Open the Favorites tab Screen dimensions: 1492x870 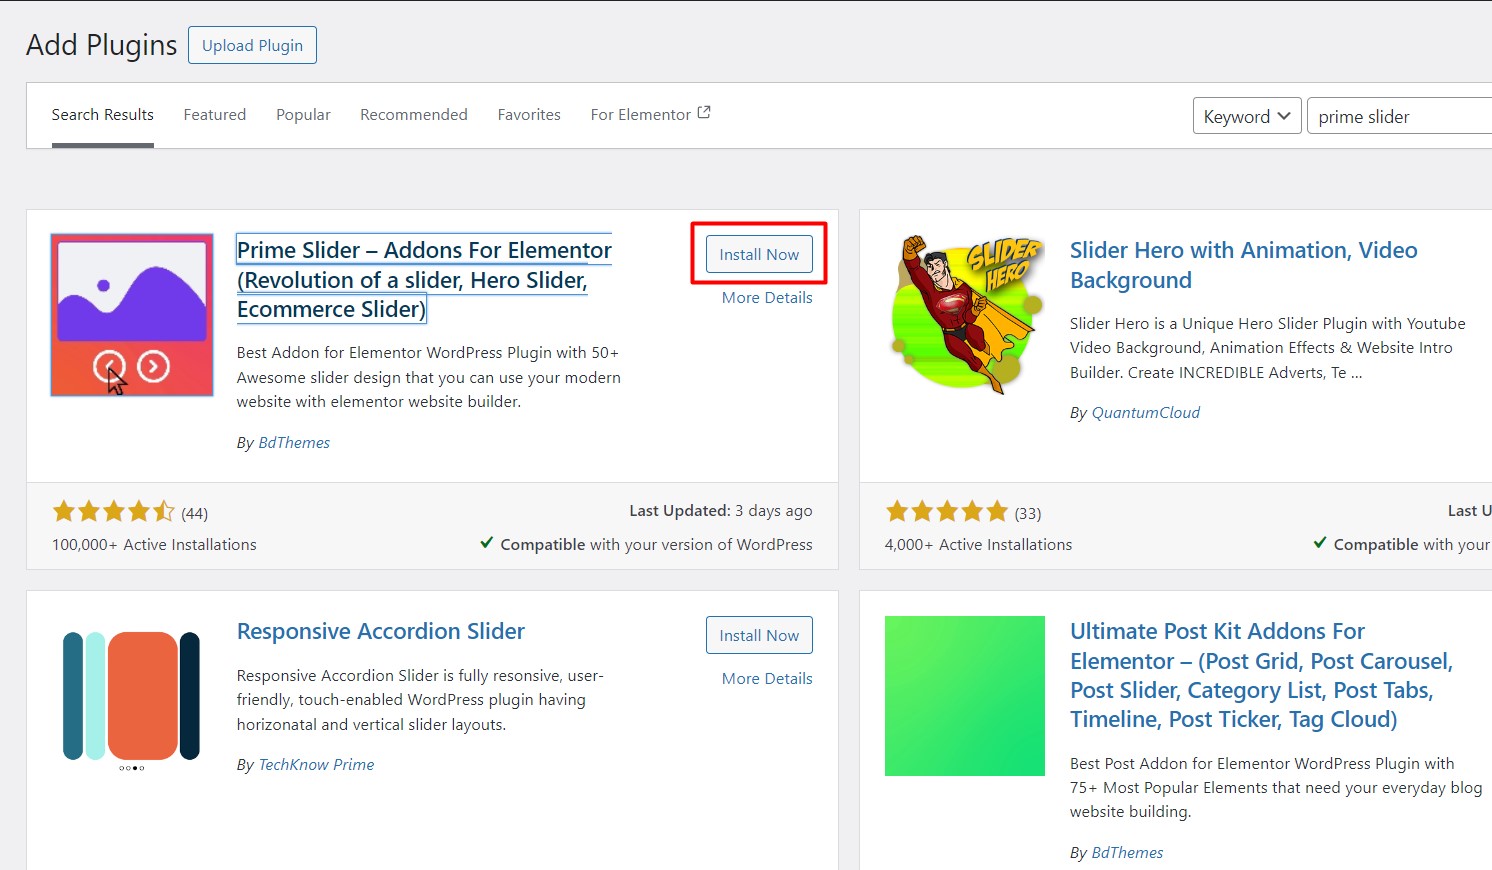tap(529, 115)
